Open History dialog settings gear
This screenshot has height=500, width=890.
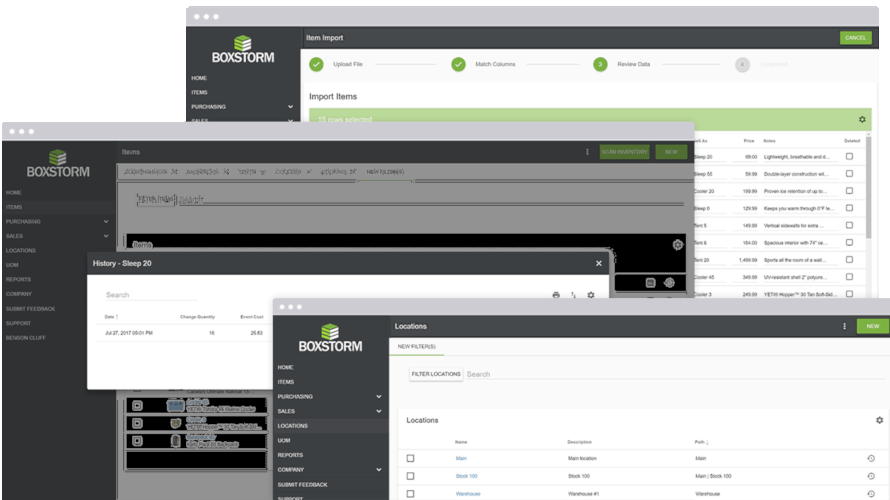[x=591, y=295]
